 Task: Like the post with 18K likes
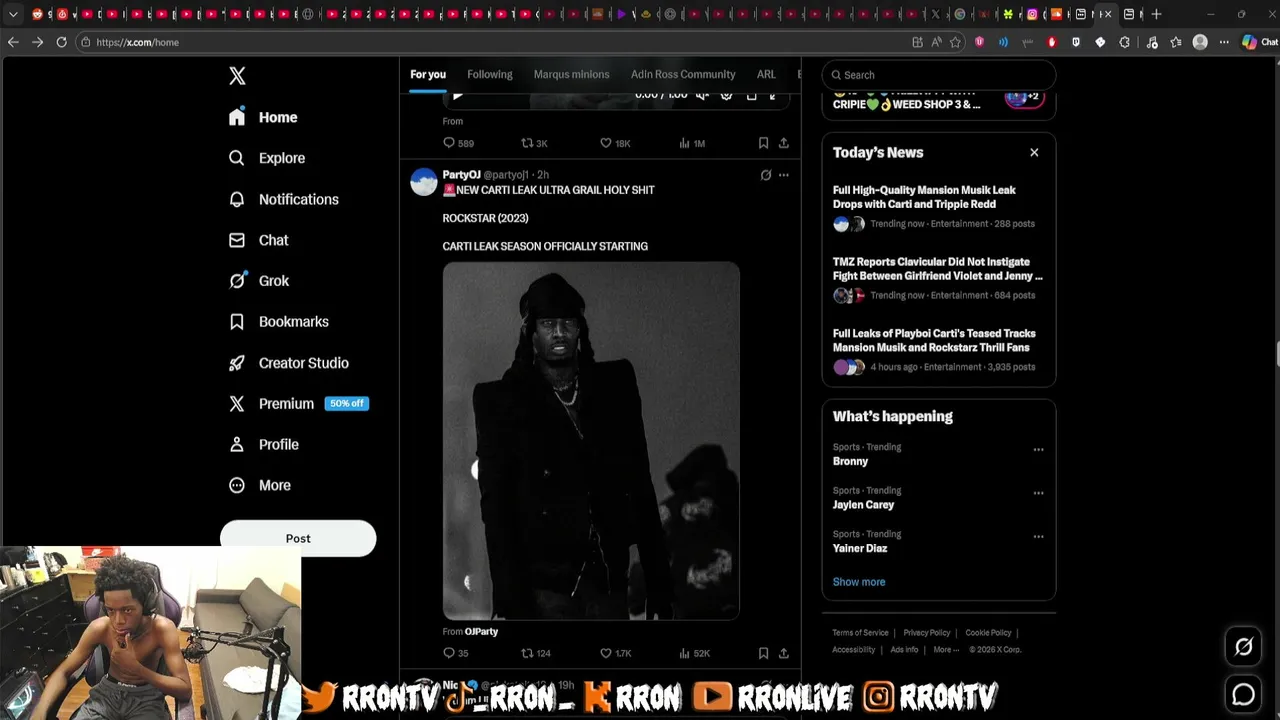point(615,143)
